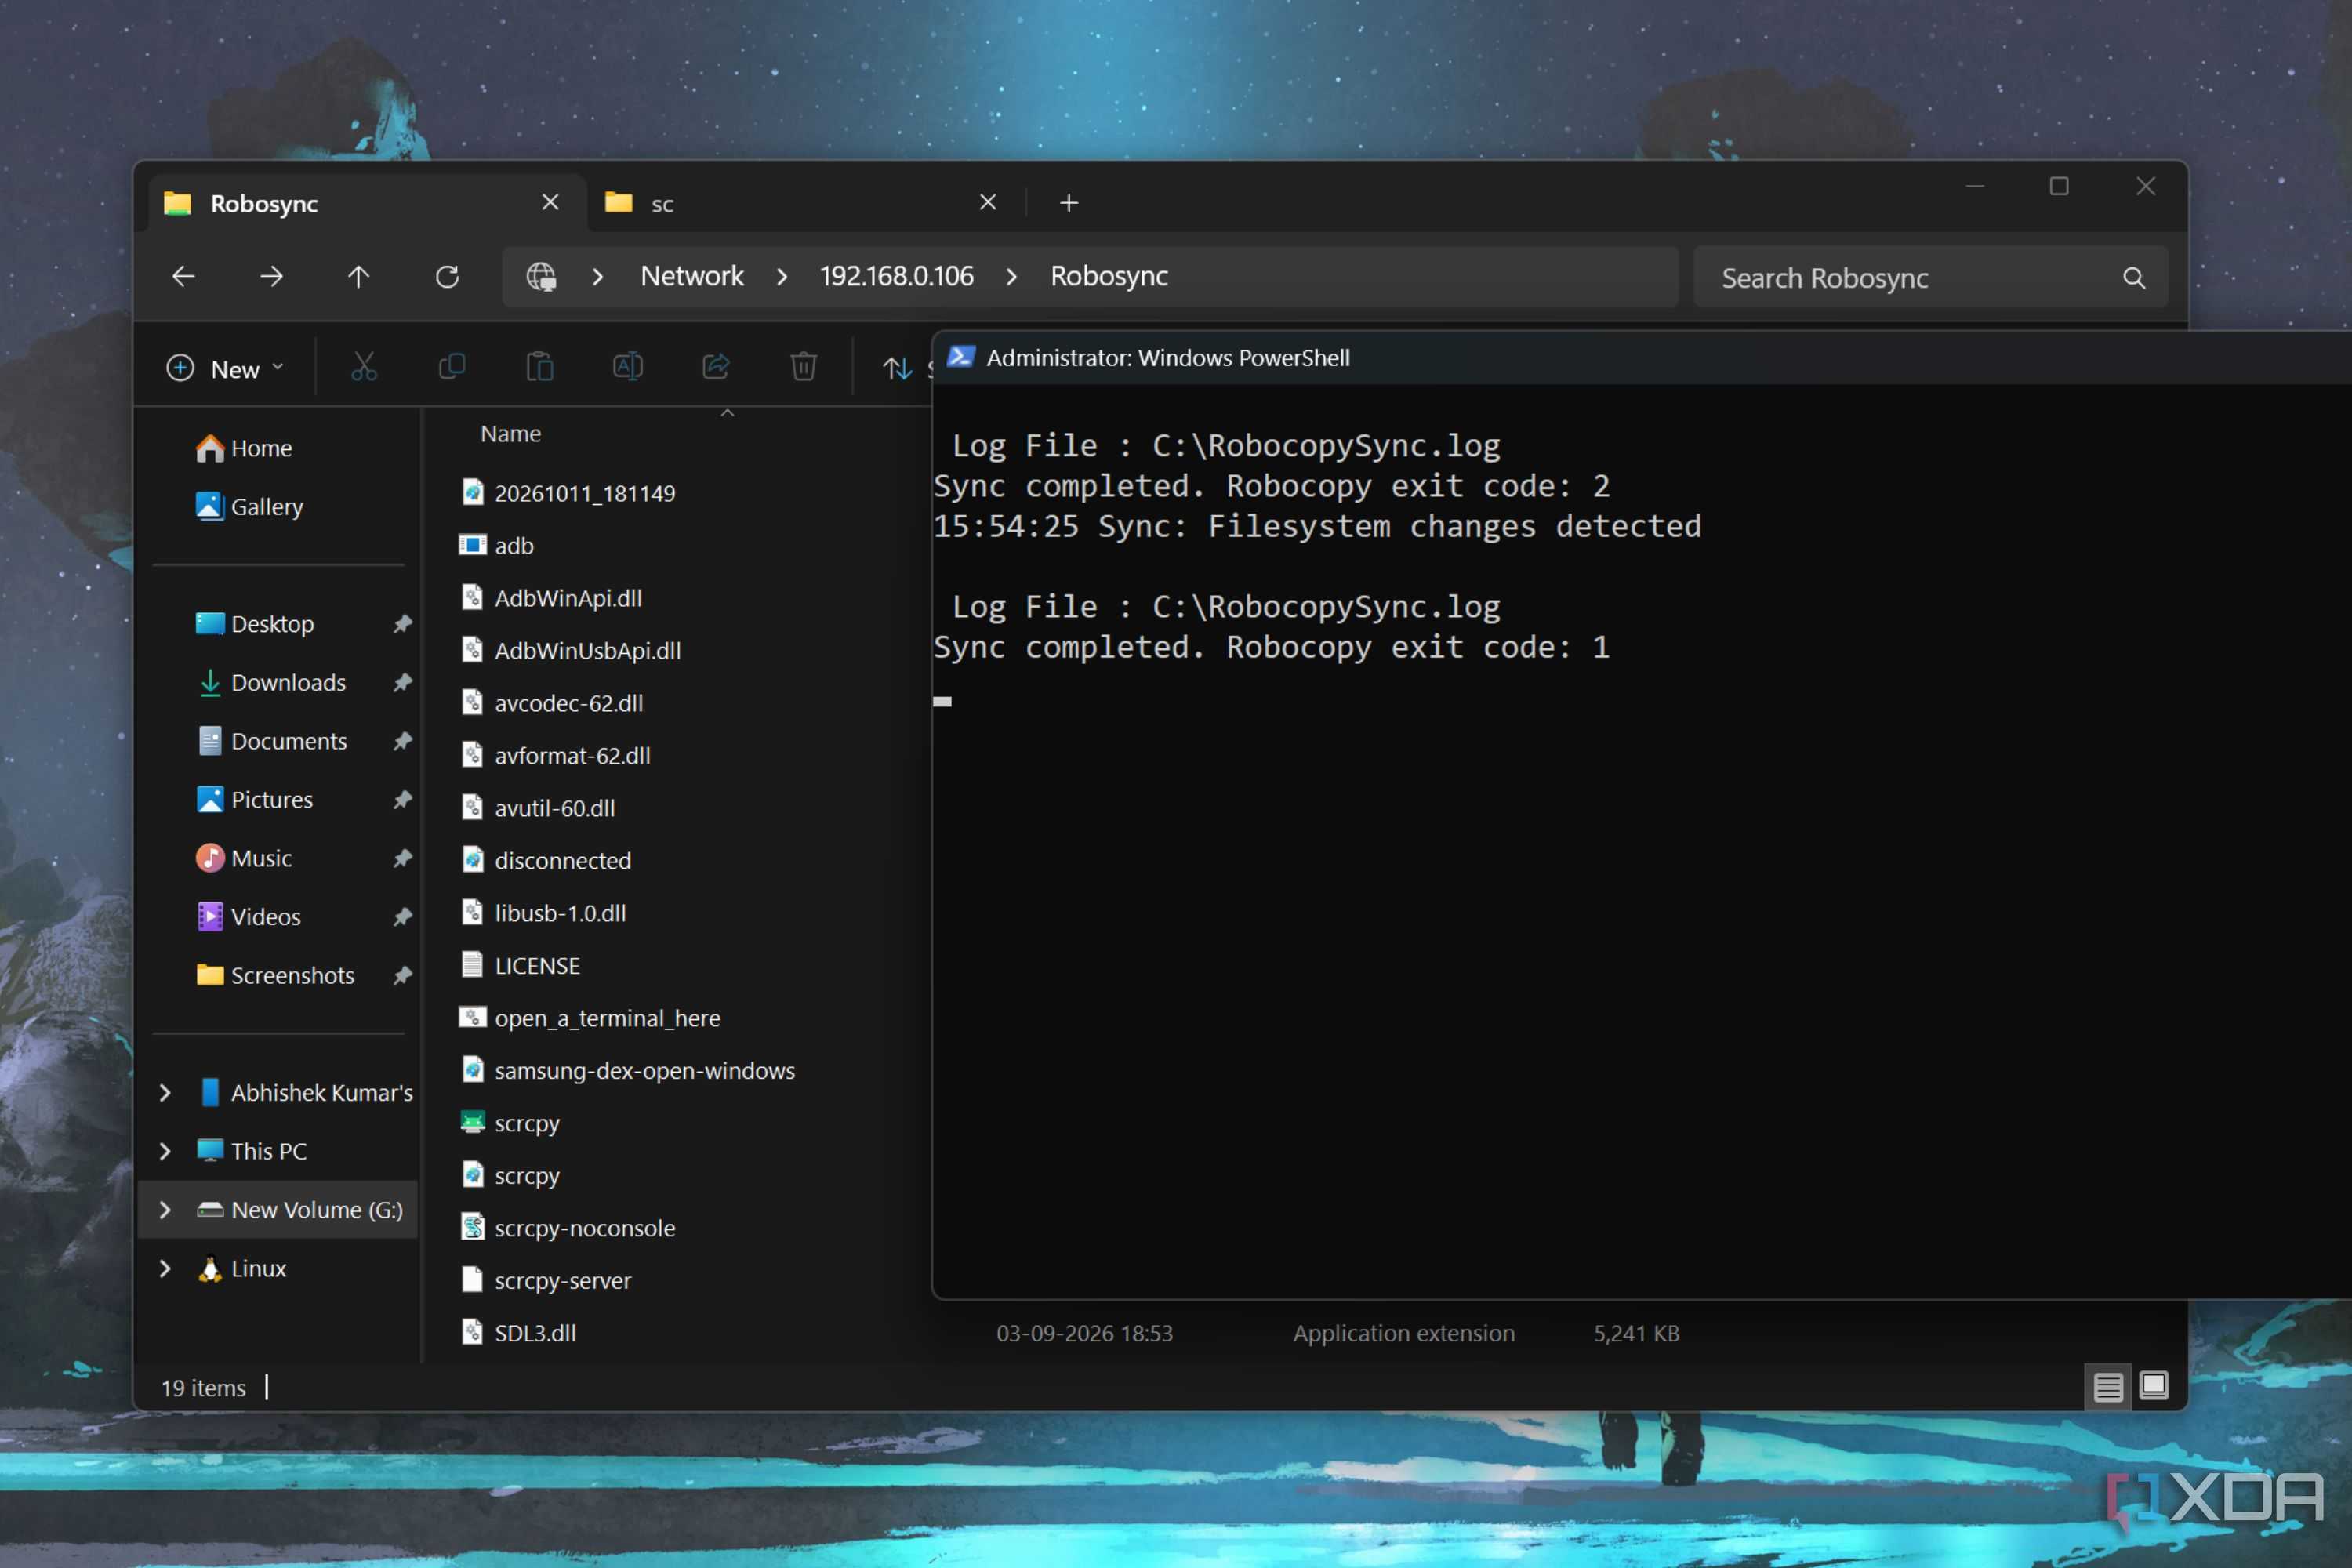
Task: Go back with the left arrow
Action: [x=184, y=276]
